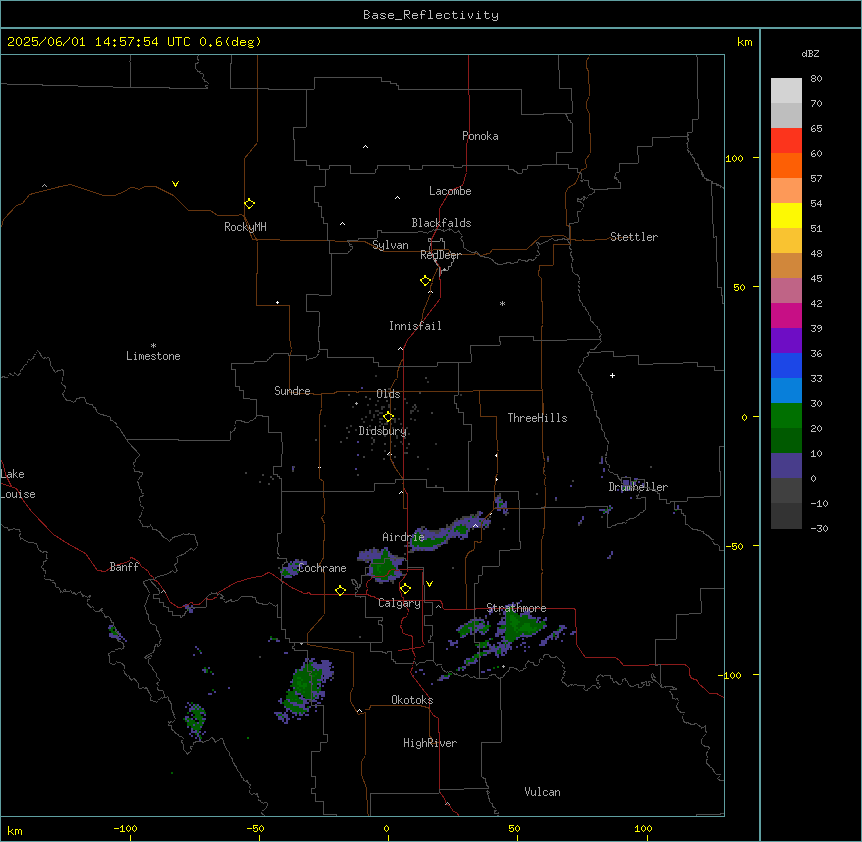The image size is (862, 842).
Task: Click the RedDeer city label
Action: coord(440,255)
